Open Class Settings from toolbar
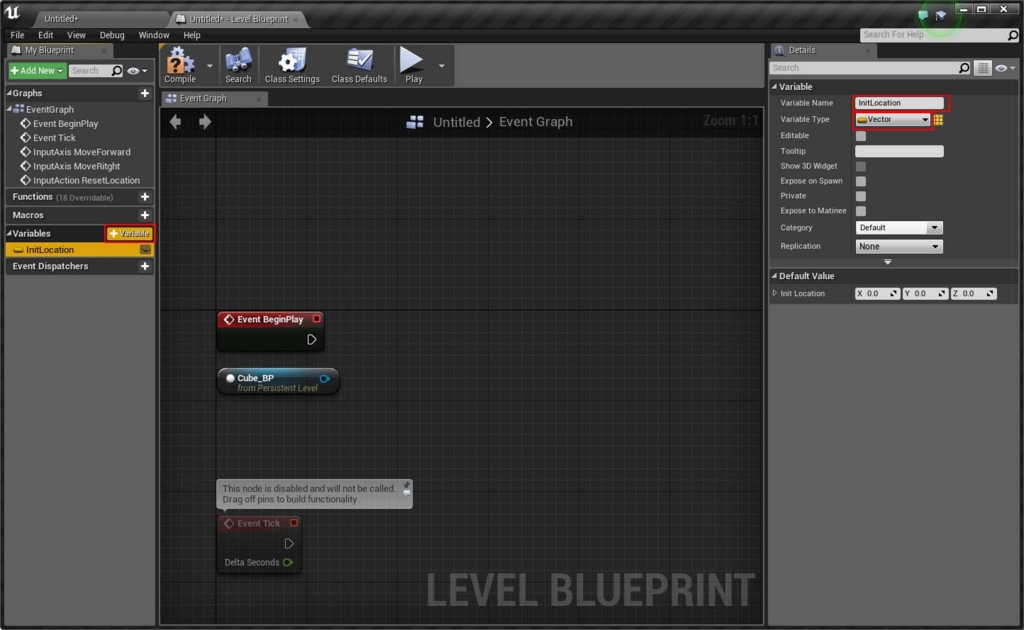Image resolution: width=1024 pixels, height=630 pixels. point(292,65)
